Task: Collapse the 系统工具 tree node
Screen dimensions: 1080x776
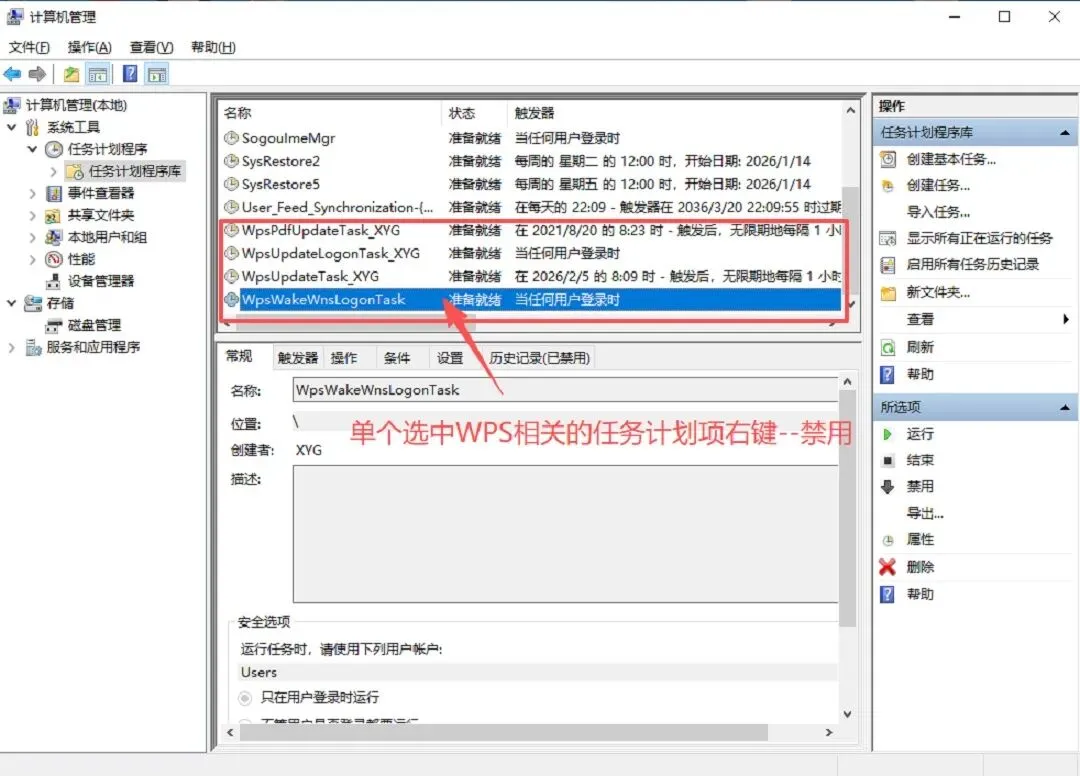Action: click(x=12, y=127)
